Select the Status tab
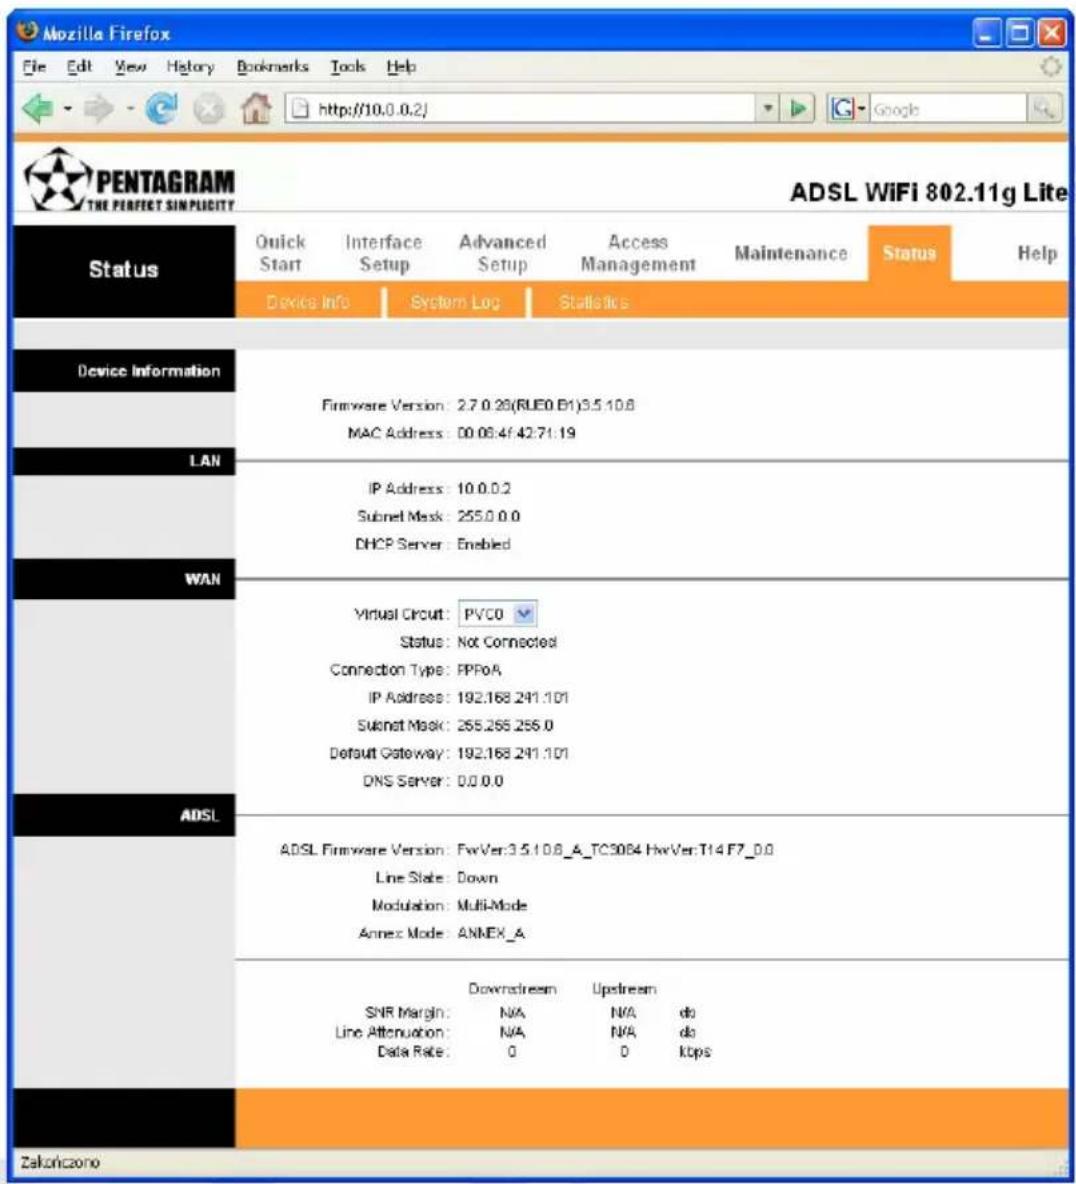The width and height of the screenshot is (1076, 1184). (x=909, y=253)
